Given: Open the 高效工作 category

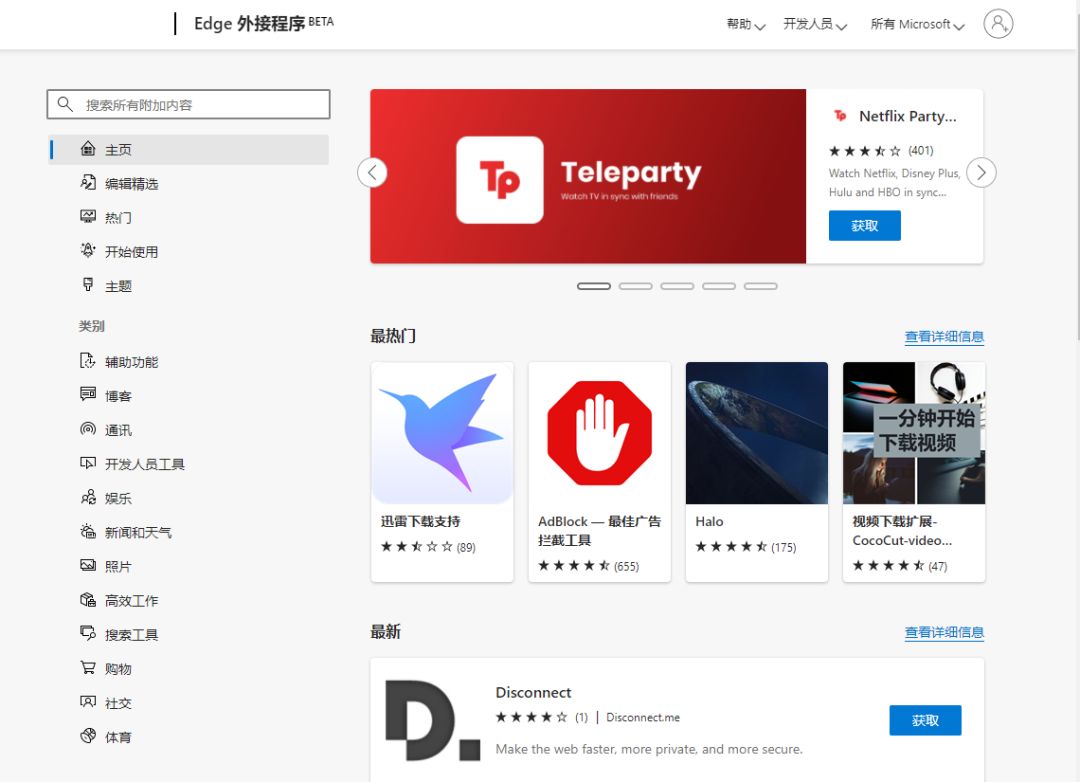Looking at the screenshot, I should 131,600.
